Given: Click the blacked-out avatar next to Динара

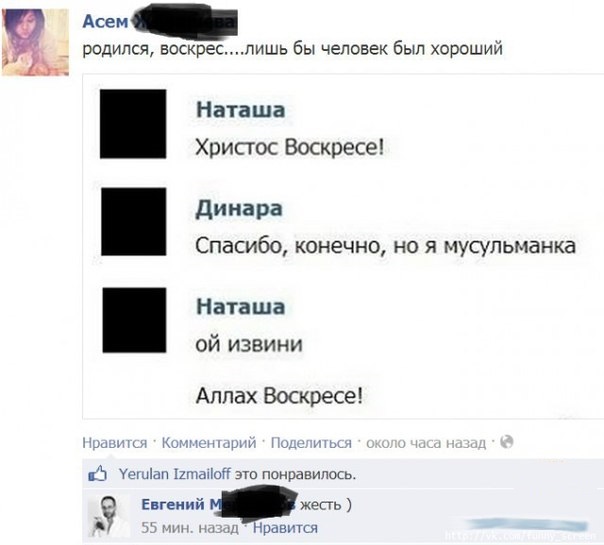Looking at the screenshot, I should pos(134,221).
